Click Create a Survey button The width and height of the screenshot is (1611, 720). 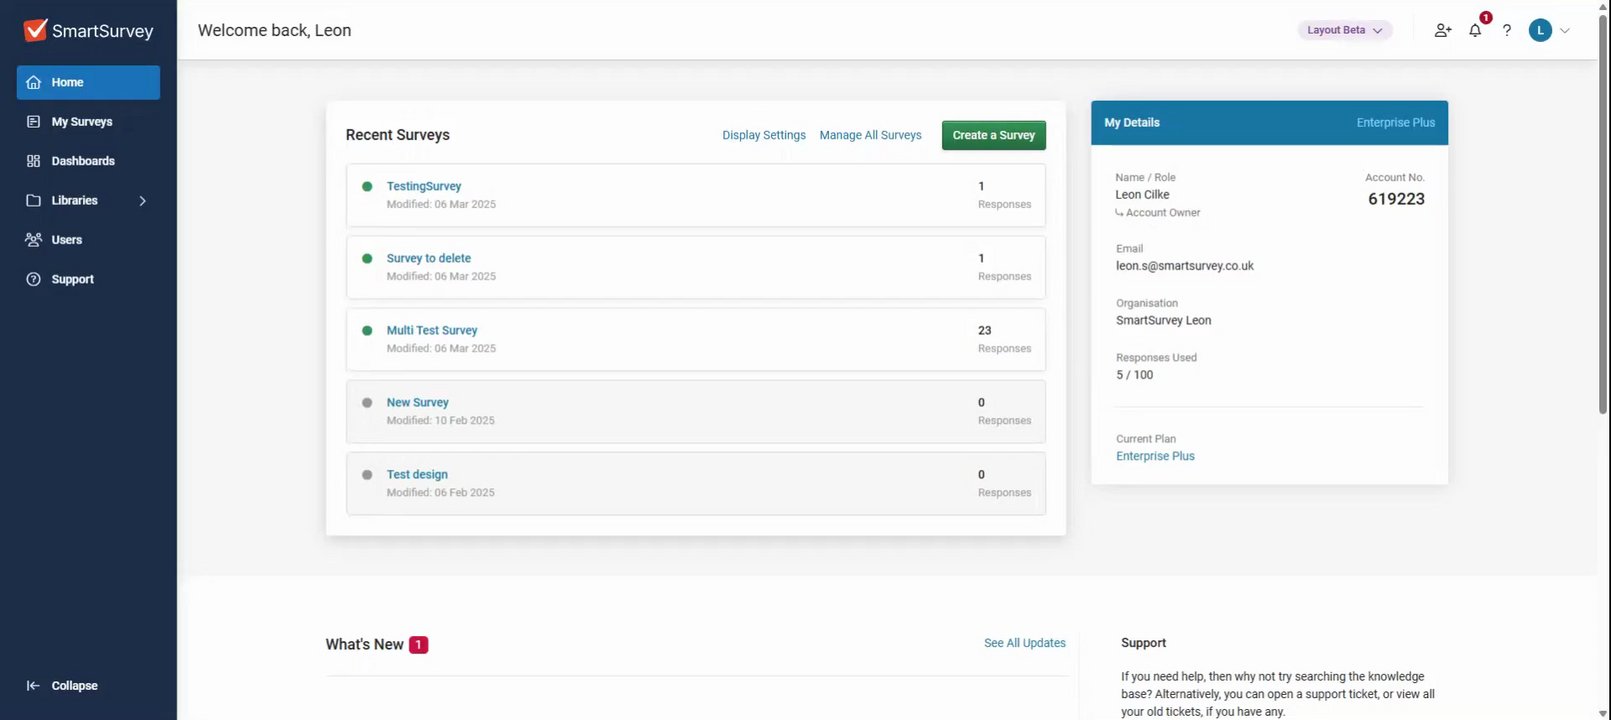(x=994, y=135)
